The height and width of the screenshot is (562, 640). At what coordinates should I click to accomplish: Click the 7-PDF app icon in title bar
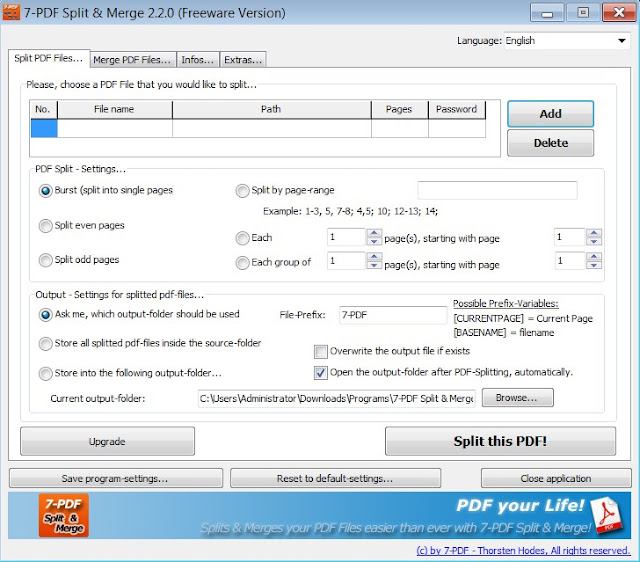click(x=11, y=11)
